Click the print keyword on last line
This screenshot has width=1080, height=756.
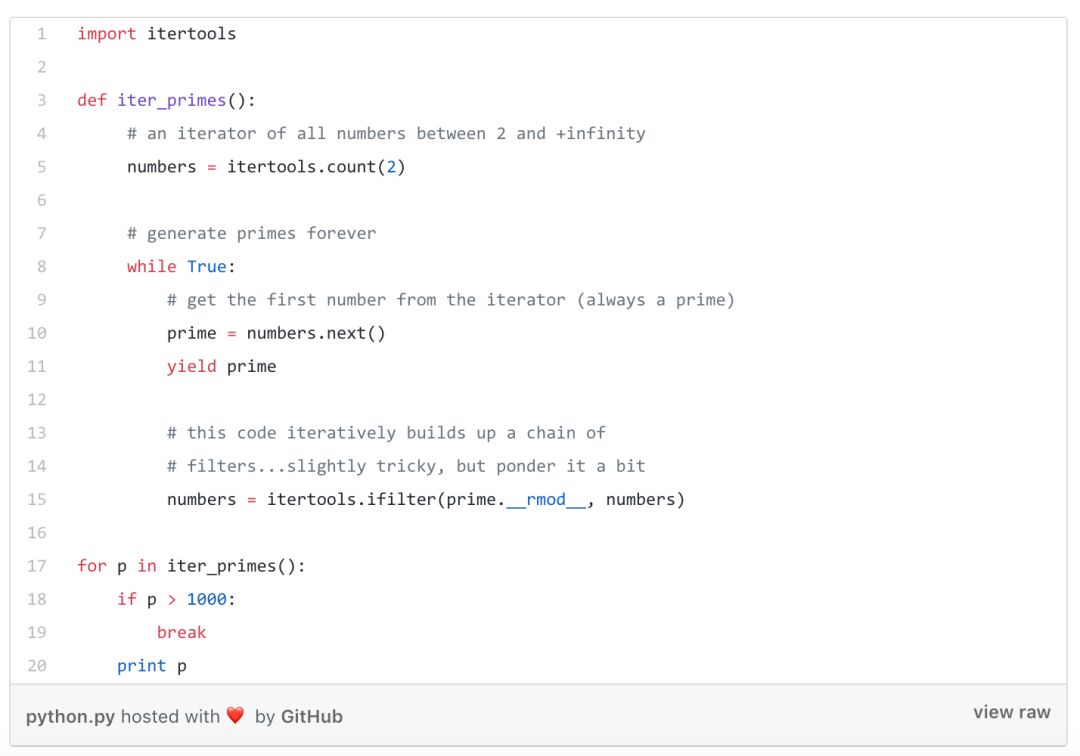[x=141, y=666]
